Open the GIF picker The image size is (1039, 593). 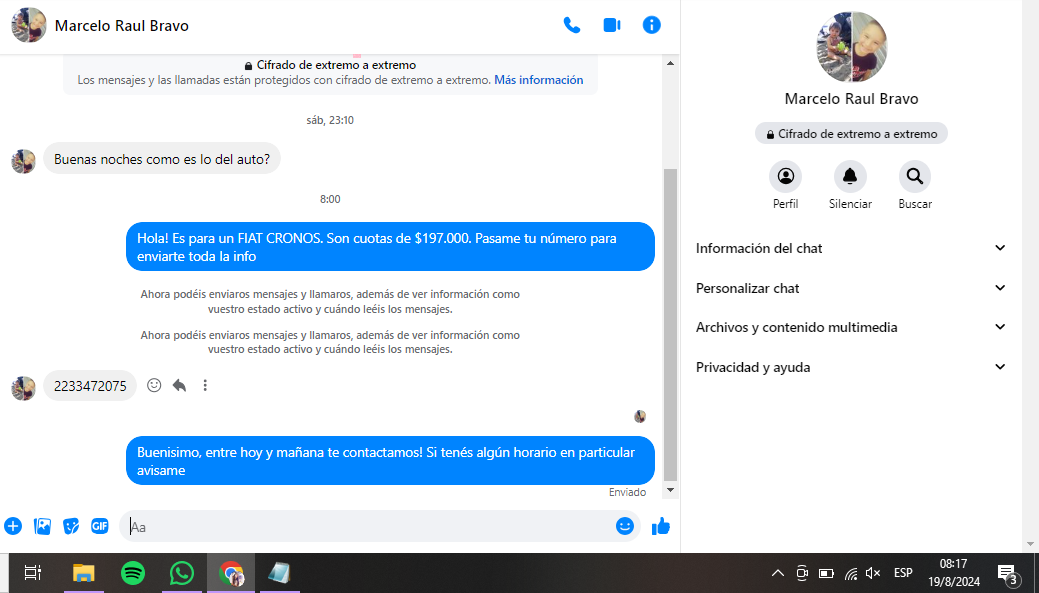pos(99,526)
